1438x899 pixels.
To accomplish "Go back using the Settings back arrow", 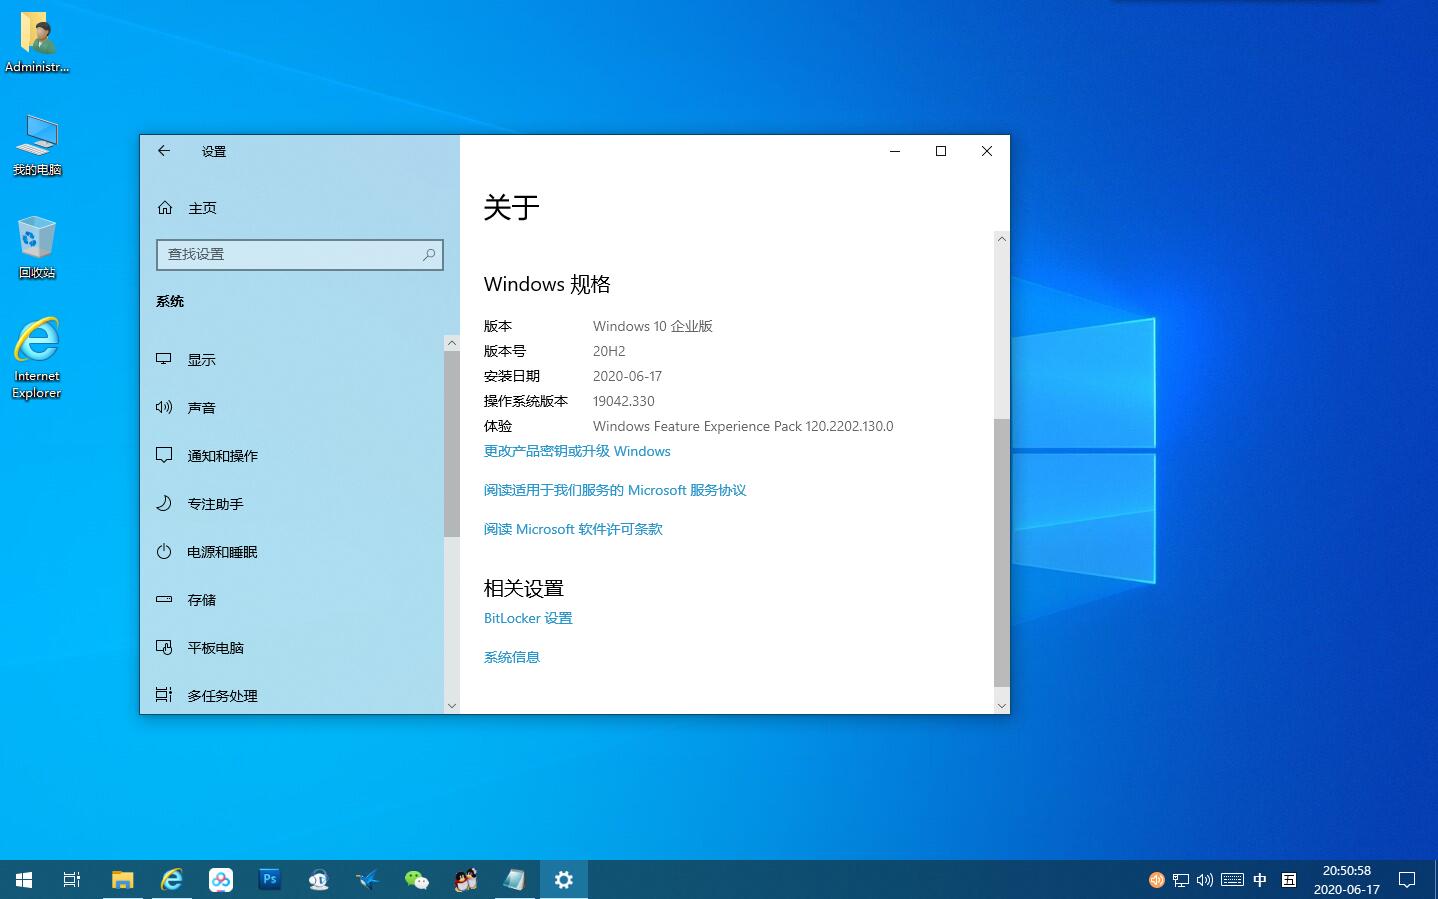I will point(164,151).
